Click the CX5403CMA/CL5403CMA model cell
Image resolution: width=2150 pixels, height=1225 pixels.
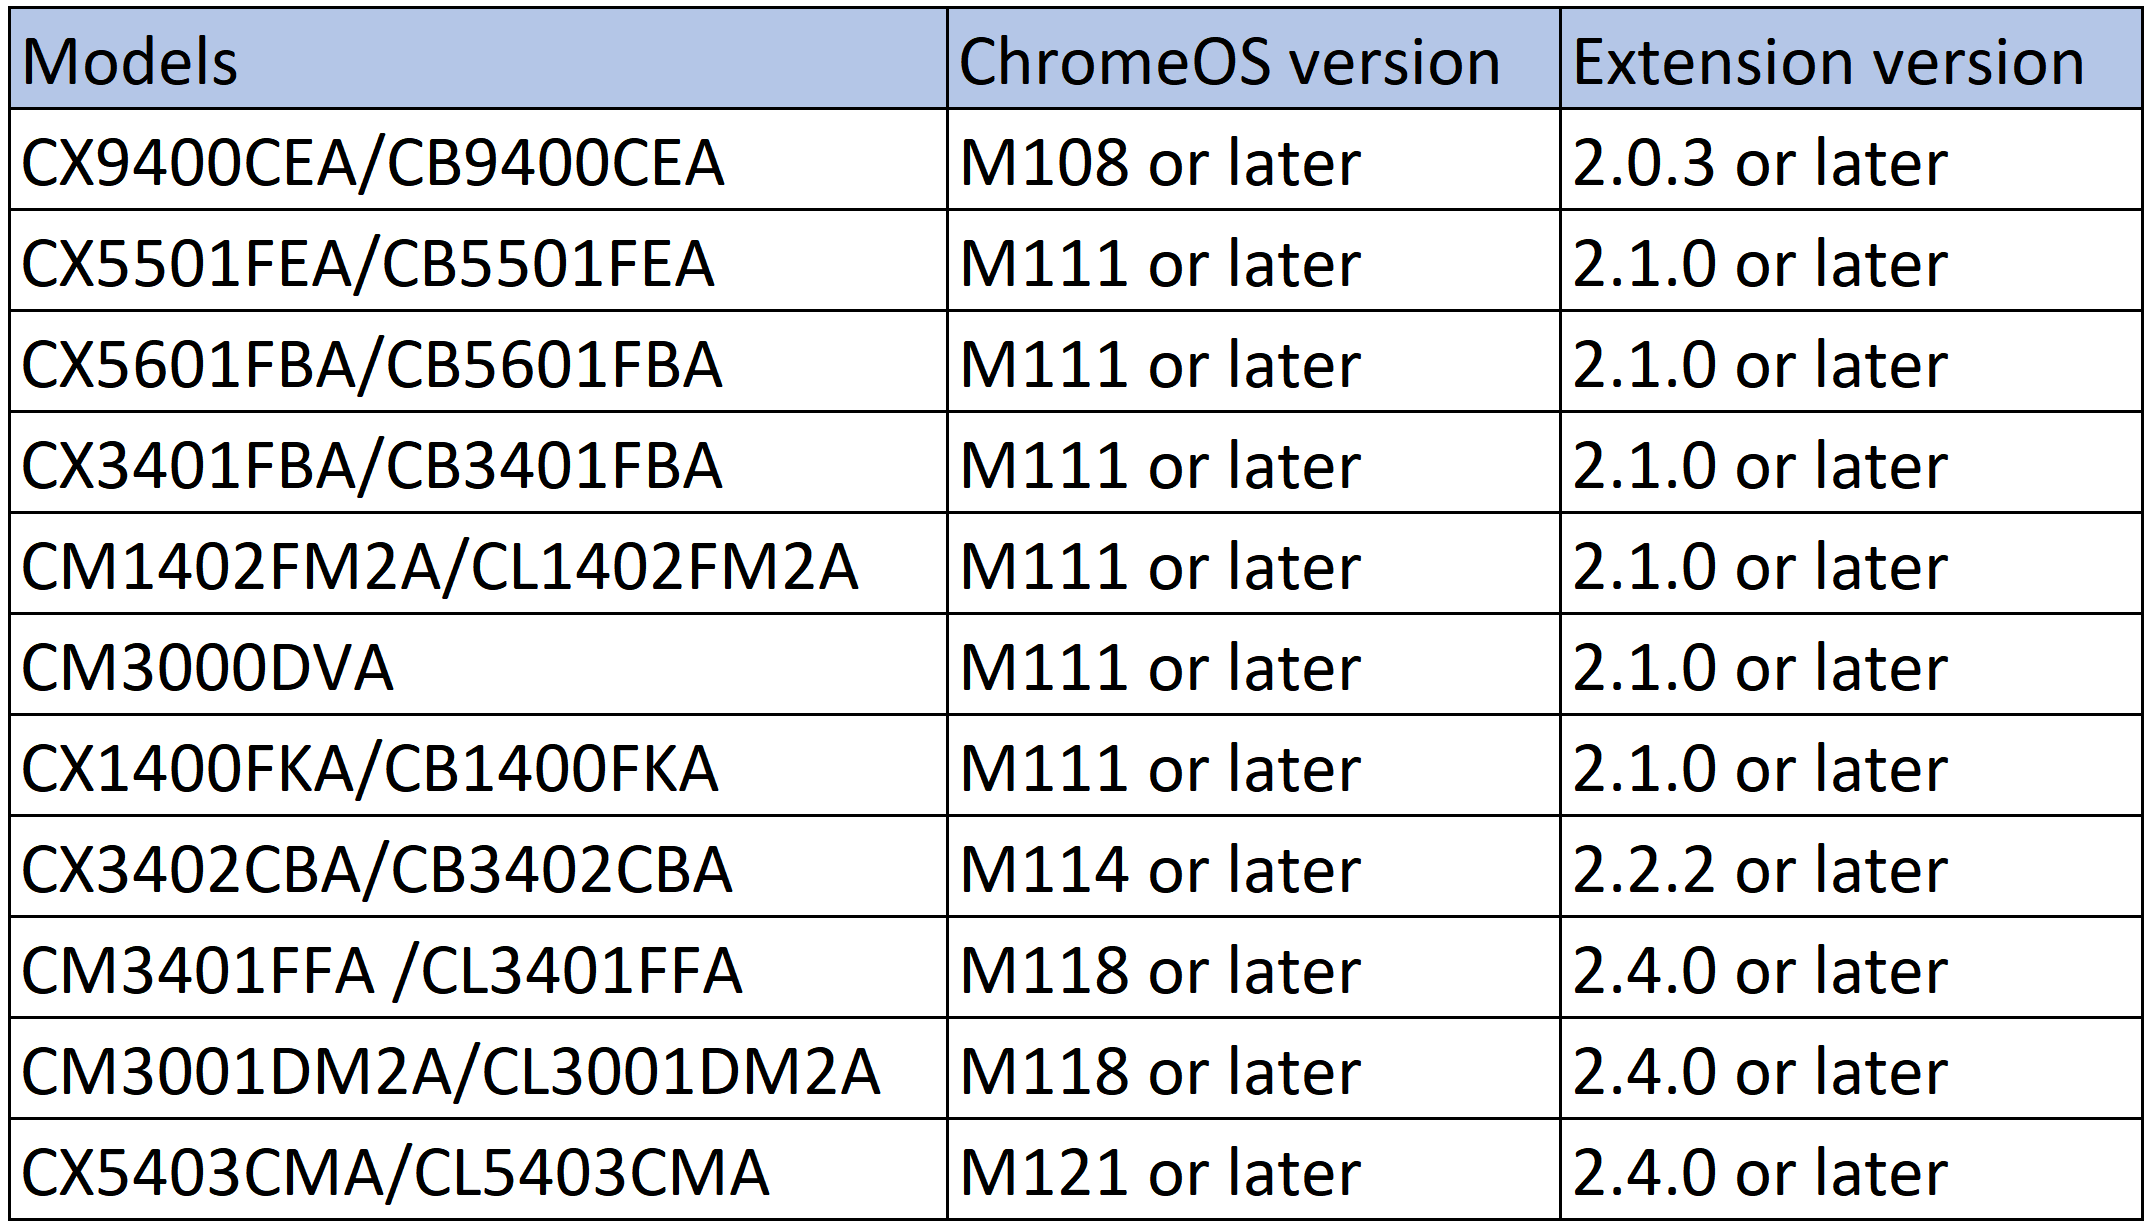click(478, 1170)
